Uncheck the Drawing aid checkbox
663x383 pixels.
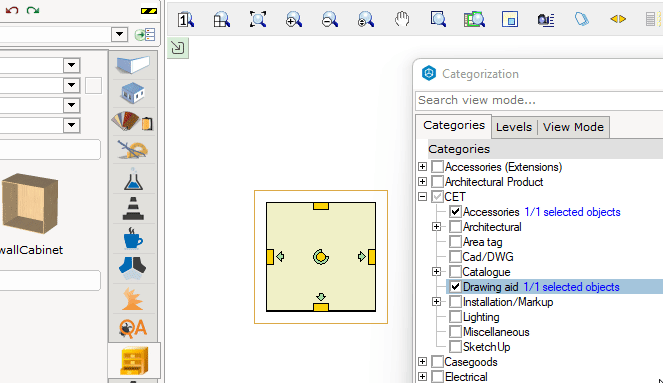455,287
